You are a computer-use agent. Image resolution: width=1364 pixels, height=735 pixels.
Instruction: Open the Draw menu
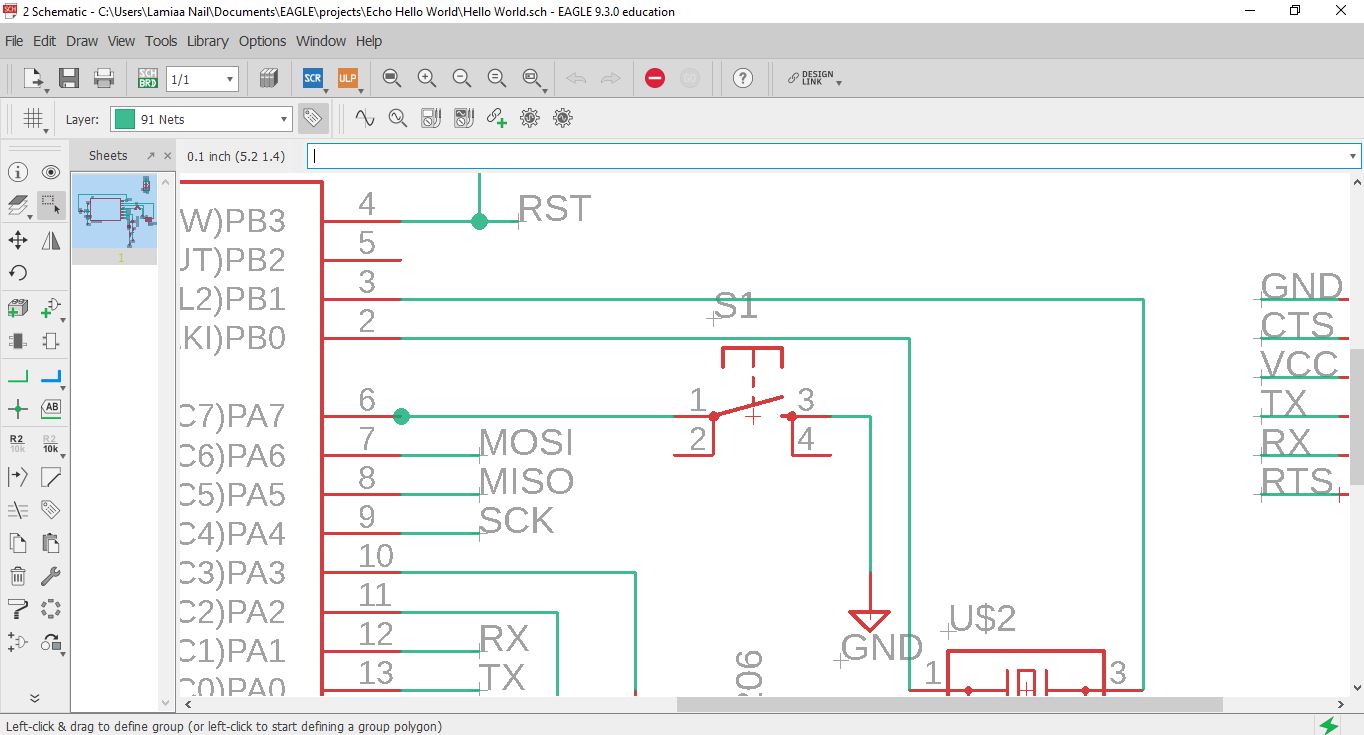pyautogui.click(x=82, y=41)
